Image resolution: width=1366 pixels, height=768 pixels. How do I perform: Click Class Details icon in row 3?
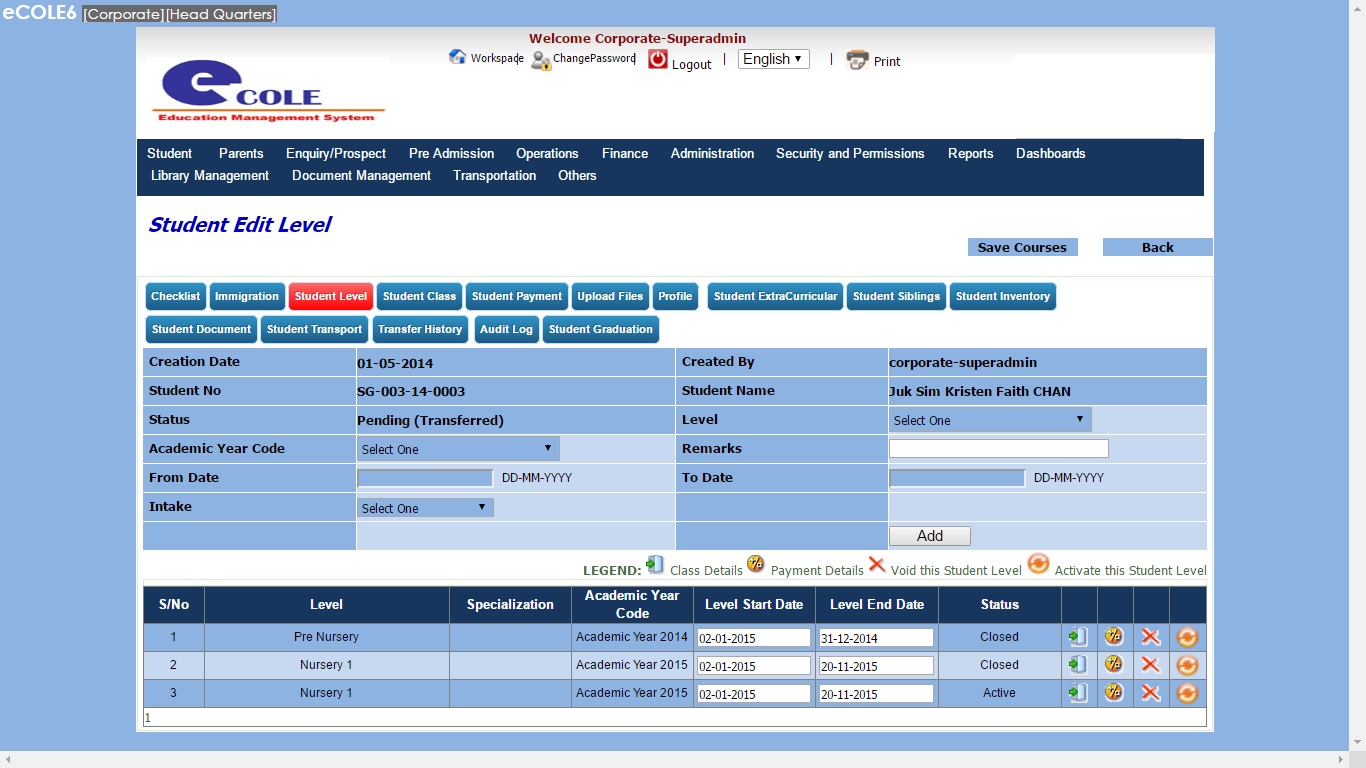[1078, 693]
